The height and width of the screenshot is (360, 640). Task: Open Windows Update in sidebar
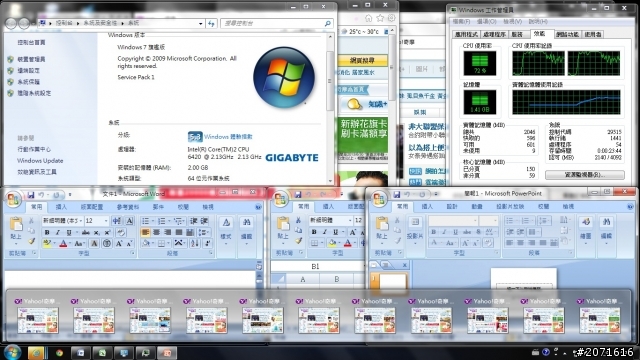coord(40,161)
